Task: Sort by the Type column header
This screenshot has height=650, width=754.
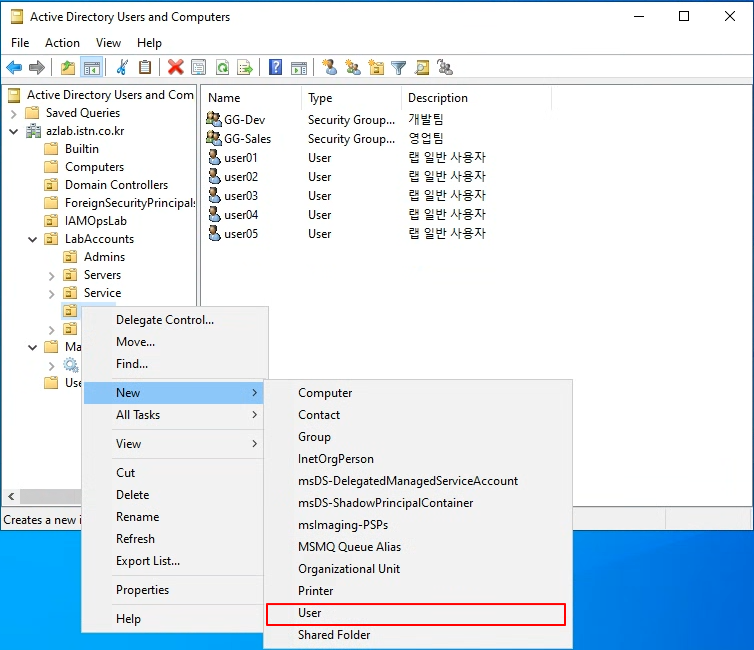Action: 352,98
